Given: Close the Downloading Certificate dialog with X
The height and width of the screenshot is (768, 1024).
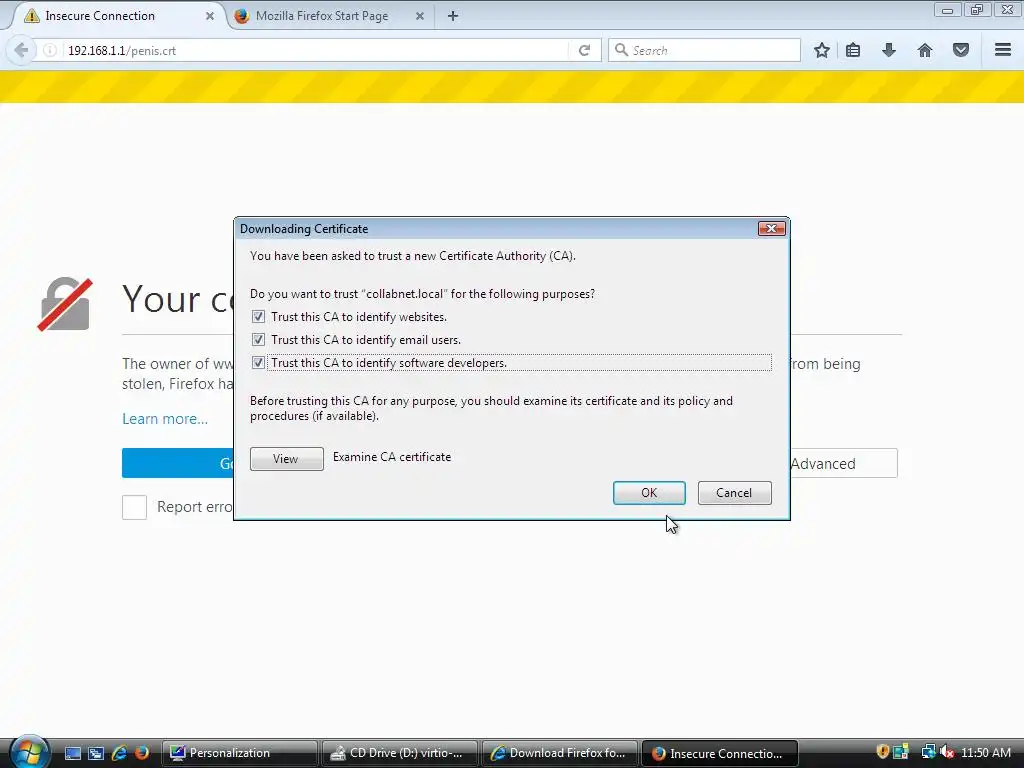Looking at the screenshot, I should coord(771,229).
